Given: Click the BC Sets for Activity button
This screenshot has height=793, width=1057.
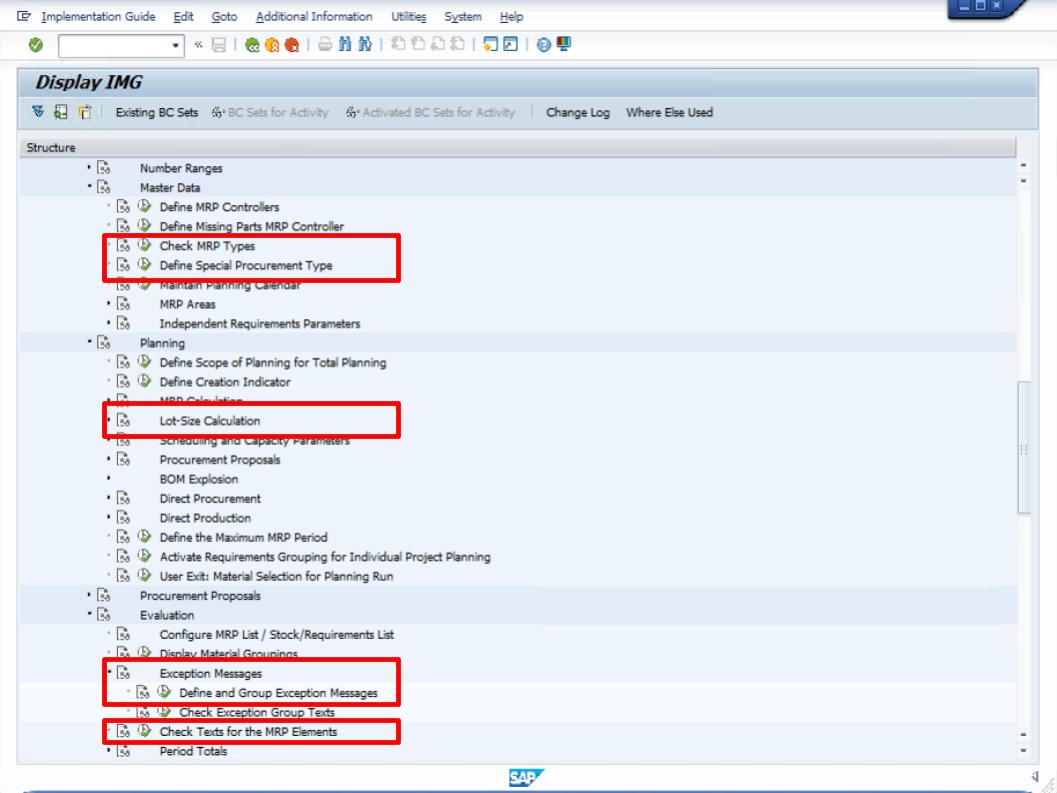Looking at the screenshot, I should (x=270, y=113).
